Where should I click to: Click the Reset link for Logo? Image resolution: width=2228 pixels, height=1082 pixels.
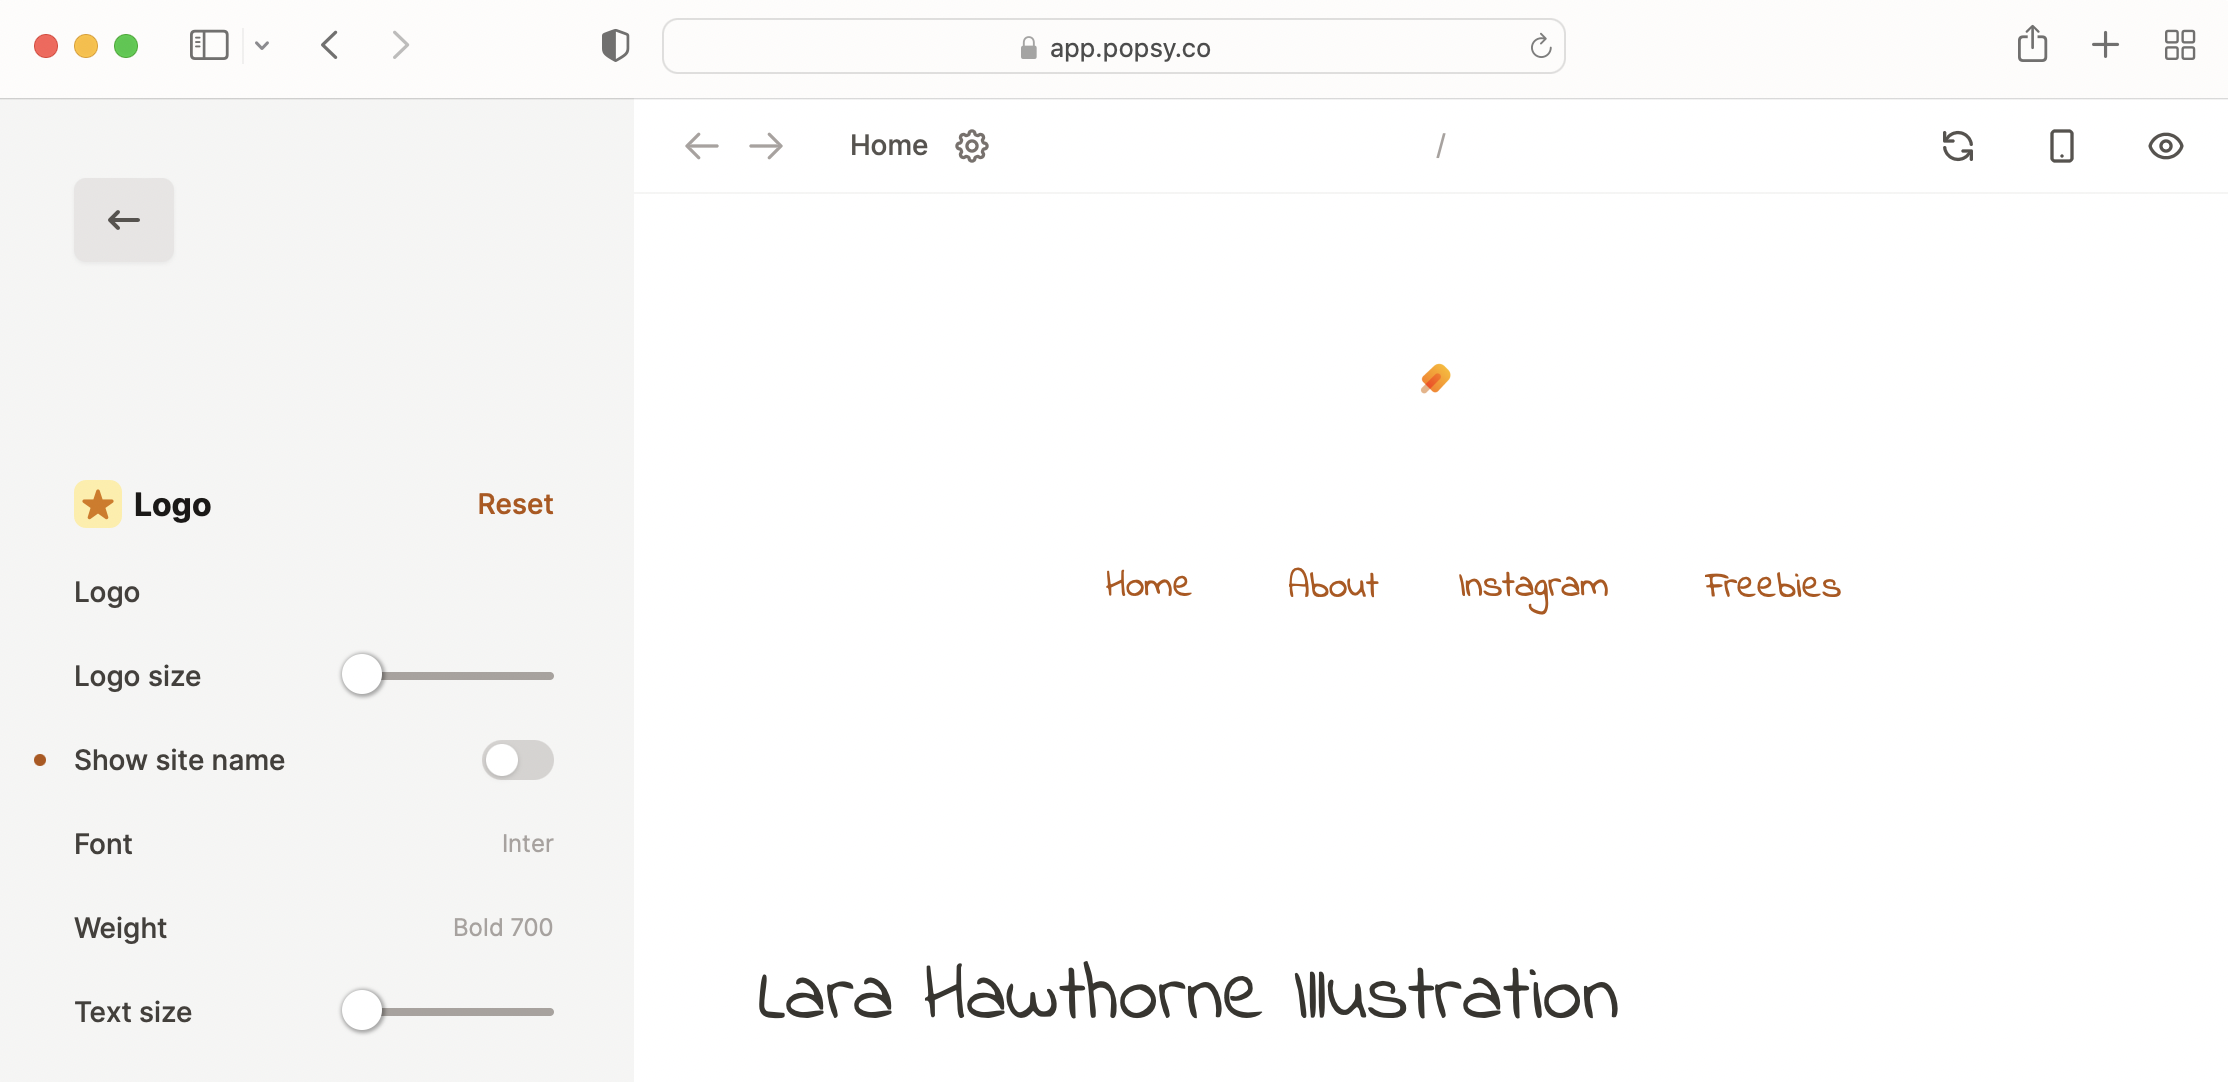pos(515,504)
